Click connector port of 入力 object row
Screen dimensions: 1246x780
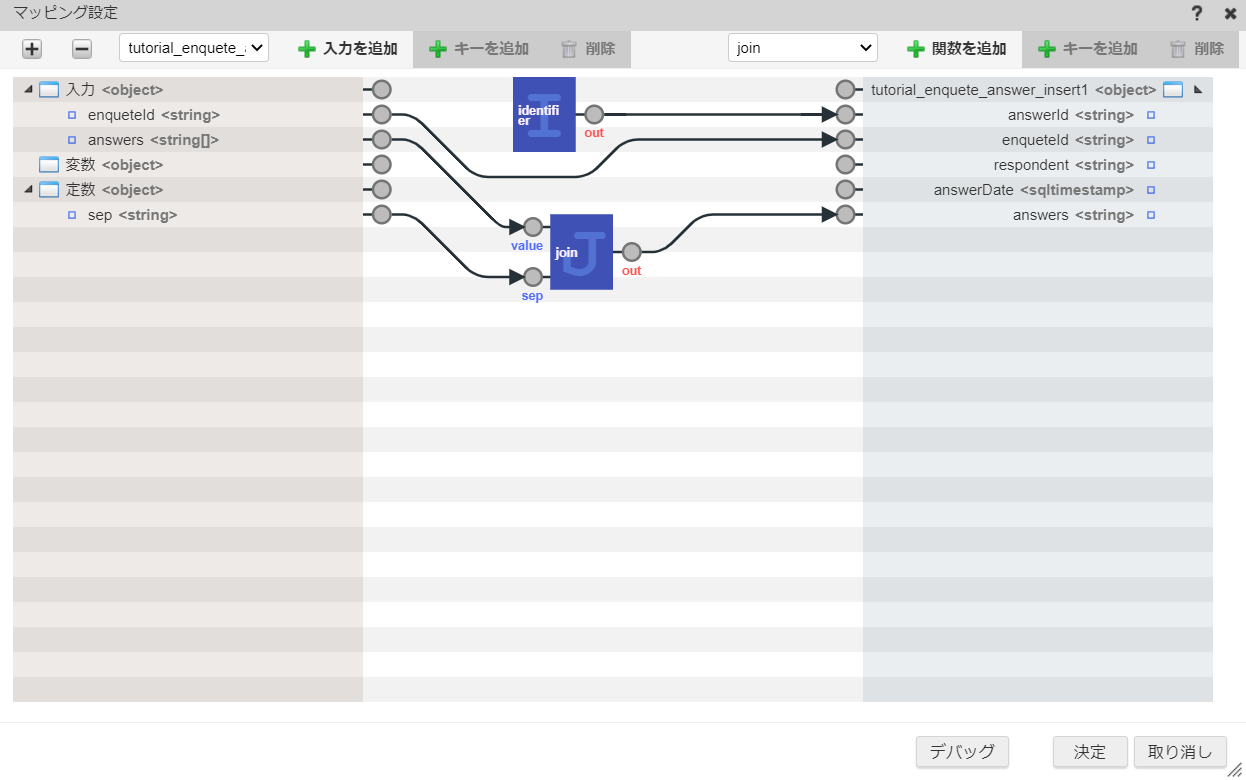coord(381,89)
